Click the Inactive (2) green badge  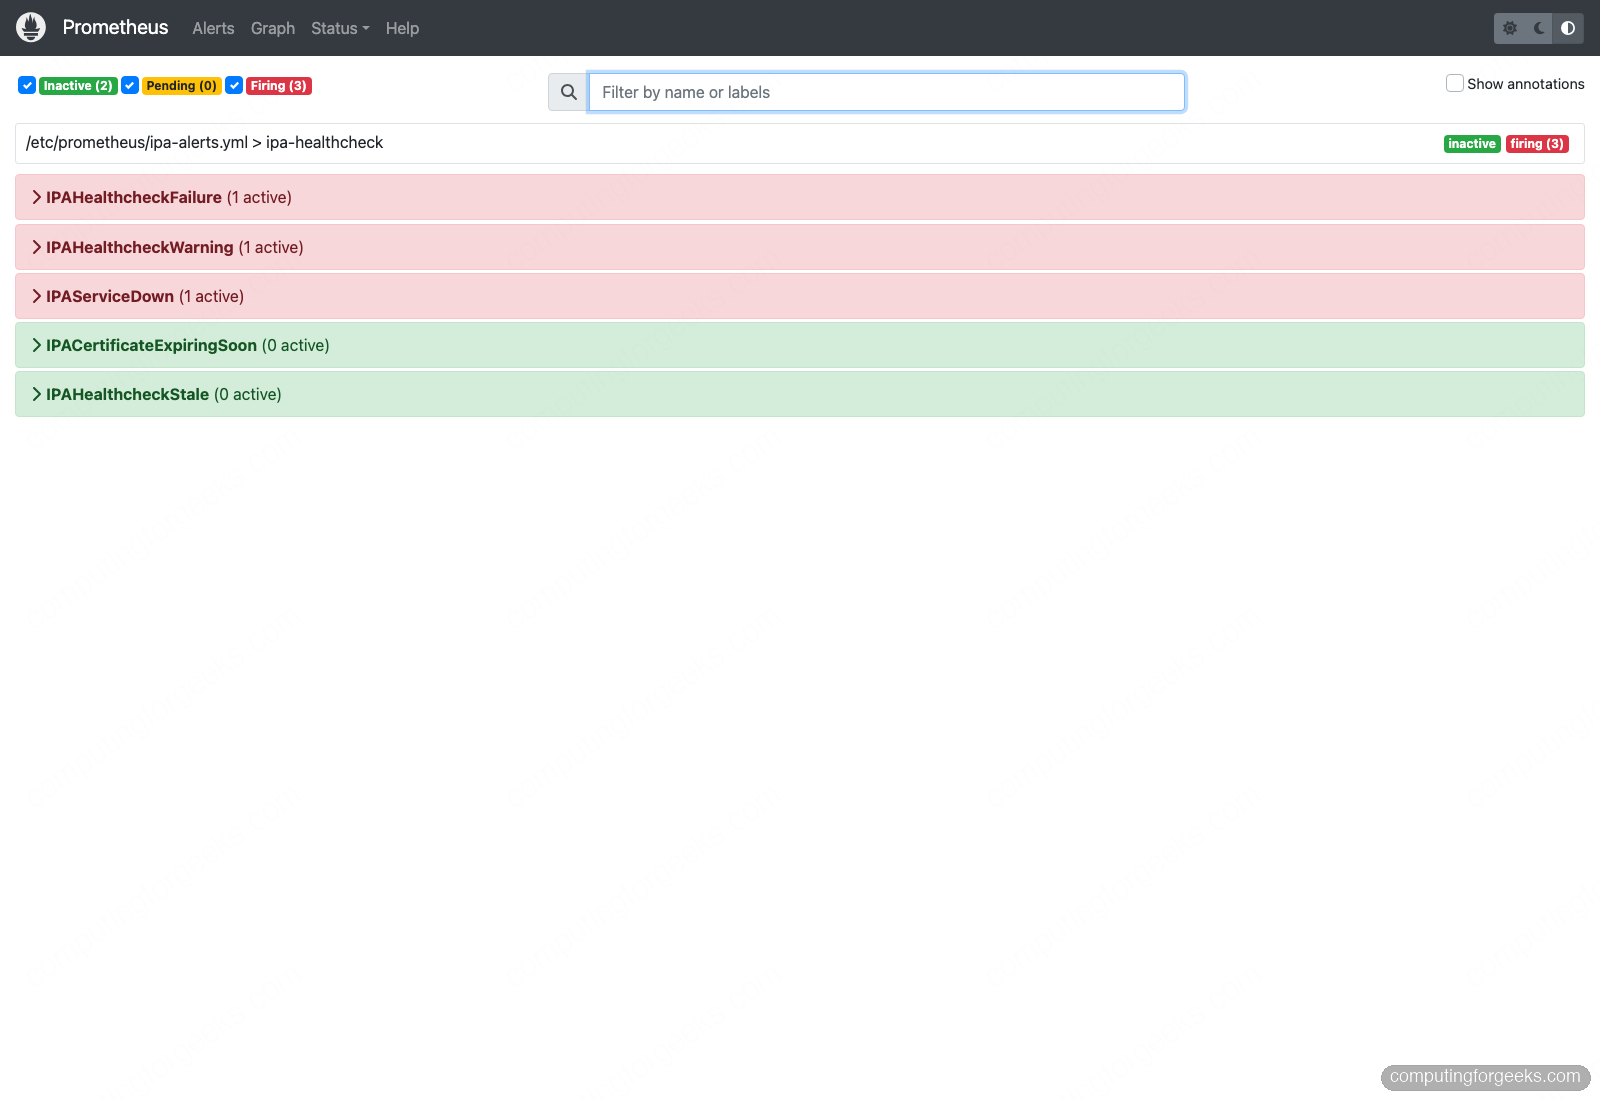coord(78,86)
